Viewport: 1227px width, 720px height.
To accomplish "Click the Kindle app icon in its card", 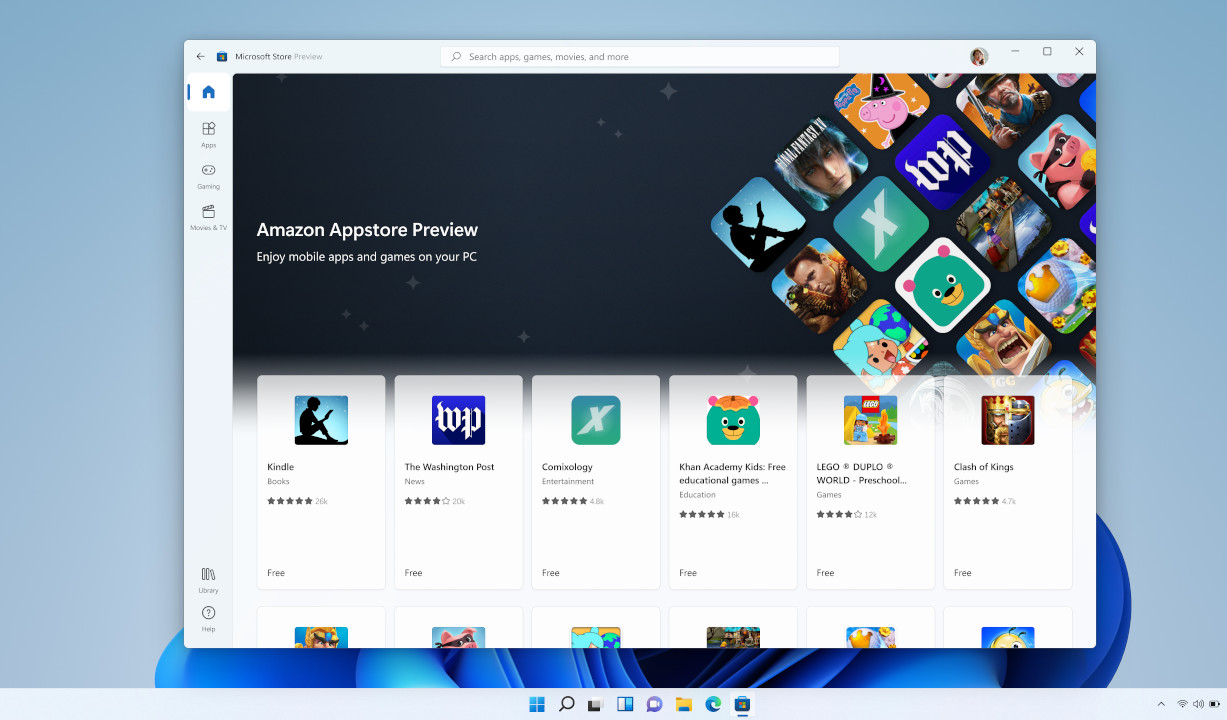I will 321,420.
